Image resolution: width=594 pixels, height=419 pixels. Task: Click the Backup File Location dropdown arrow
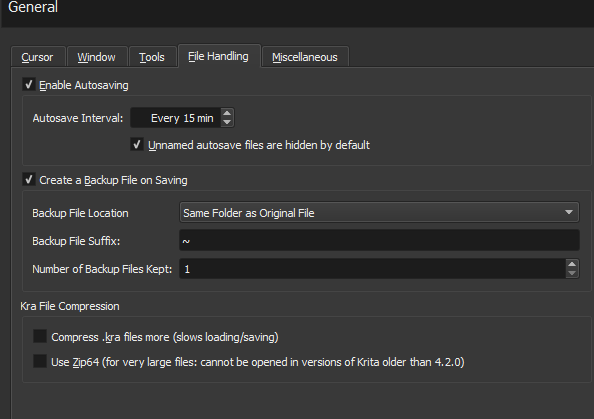click(x=569, y=213)
